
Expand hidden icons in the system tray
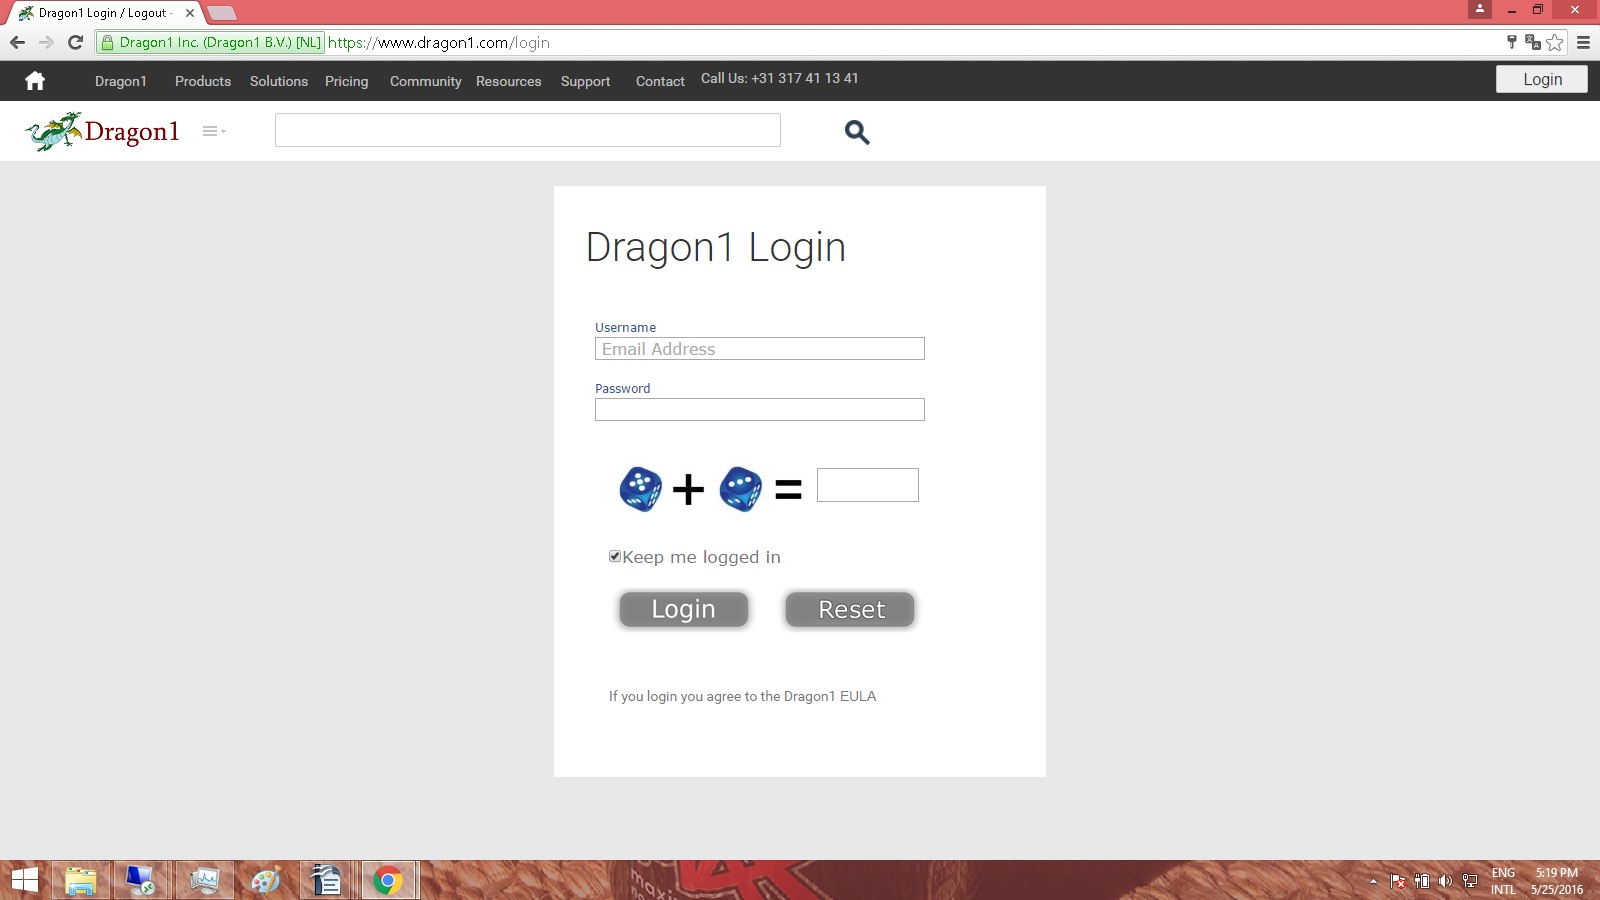pos(1371,881)
